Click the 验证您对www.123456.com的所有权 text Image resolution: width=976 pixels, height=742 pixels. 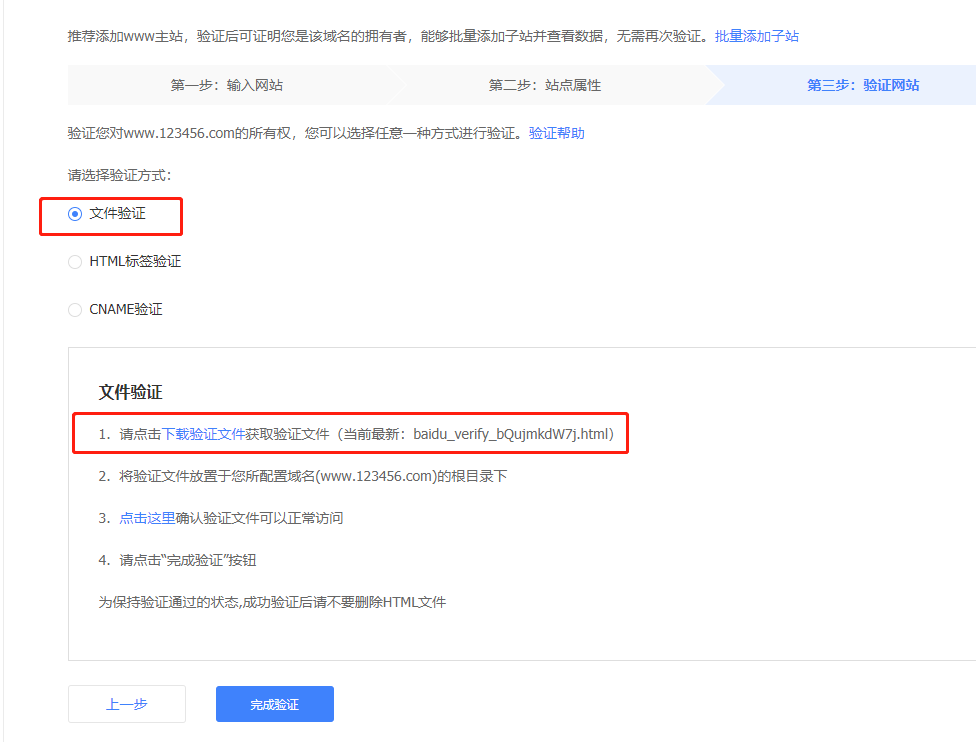179,133
